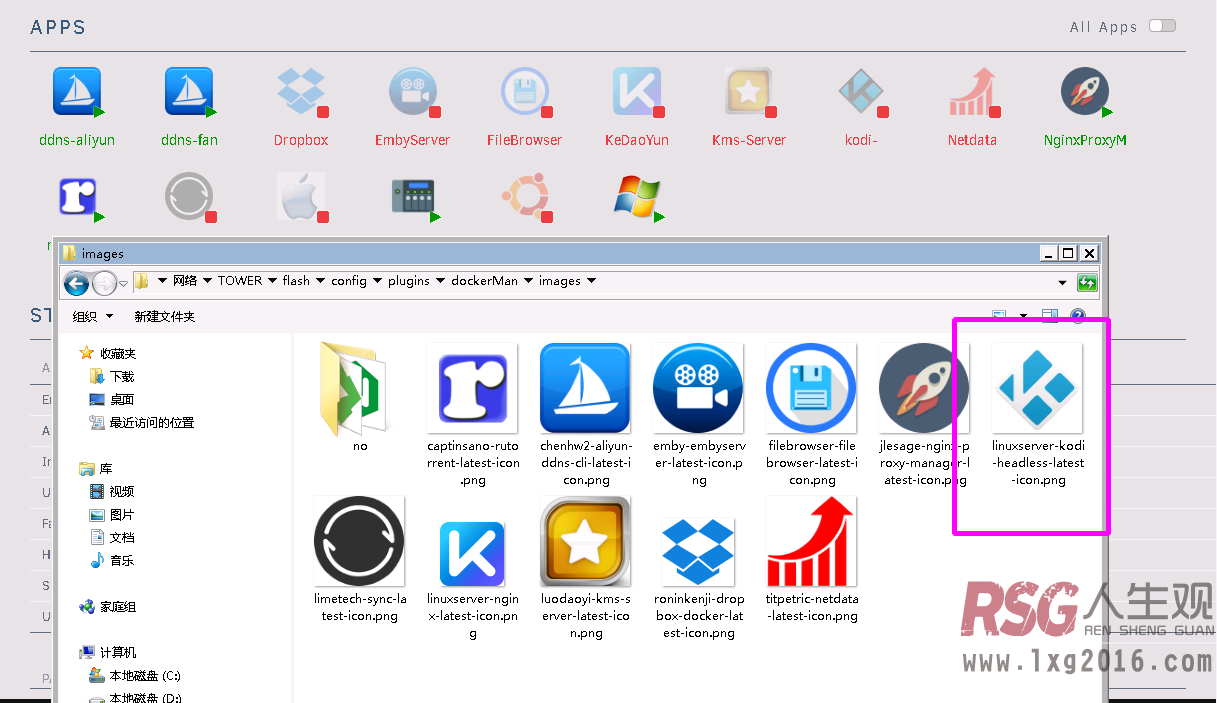Open the address bar history dropdown

tap(1062, 283)
